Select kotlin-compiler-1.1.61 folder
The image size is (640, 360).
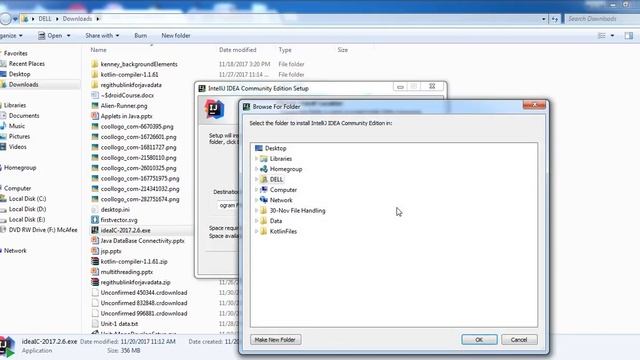129,75
